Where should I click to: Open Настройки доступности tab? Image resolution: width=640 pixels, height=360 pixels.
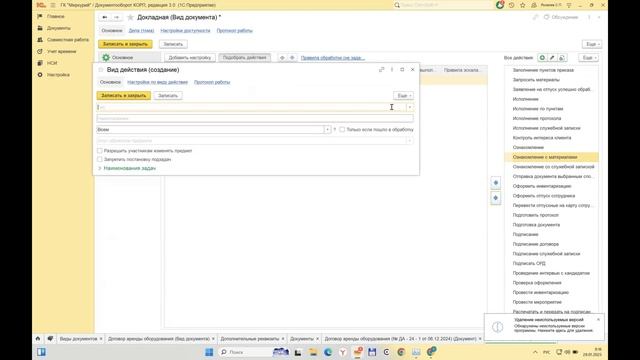[185, 31]
